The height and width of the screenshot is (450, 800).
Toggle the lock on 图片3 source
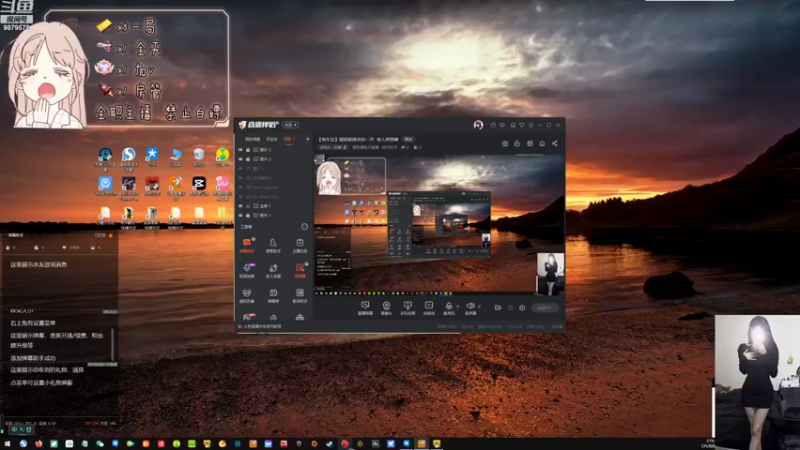248,149
